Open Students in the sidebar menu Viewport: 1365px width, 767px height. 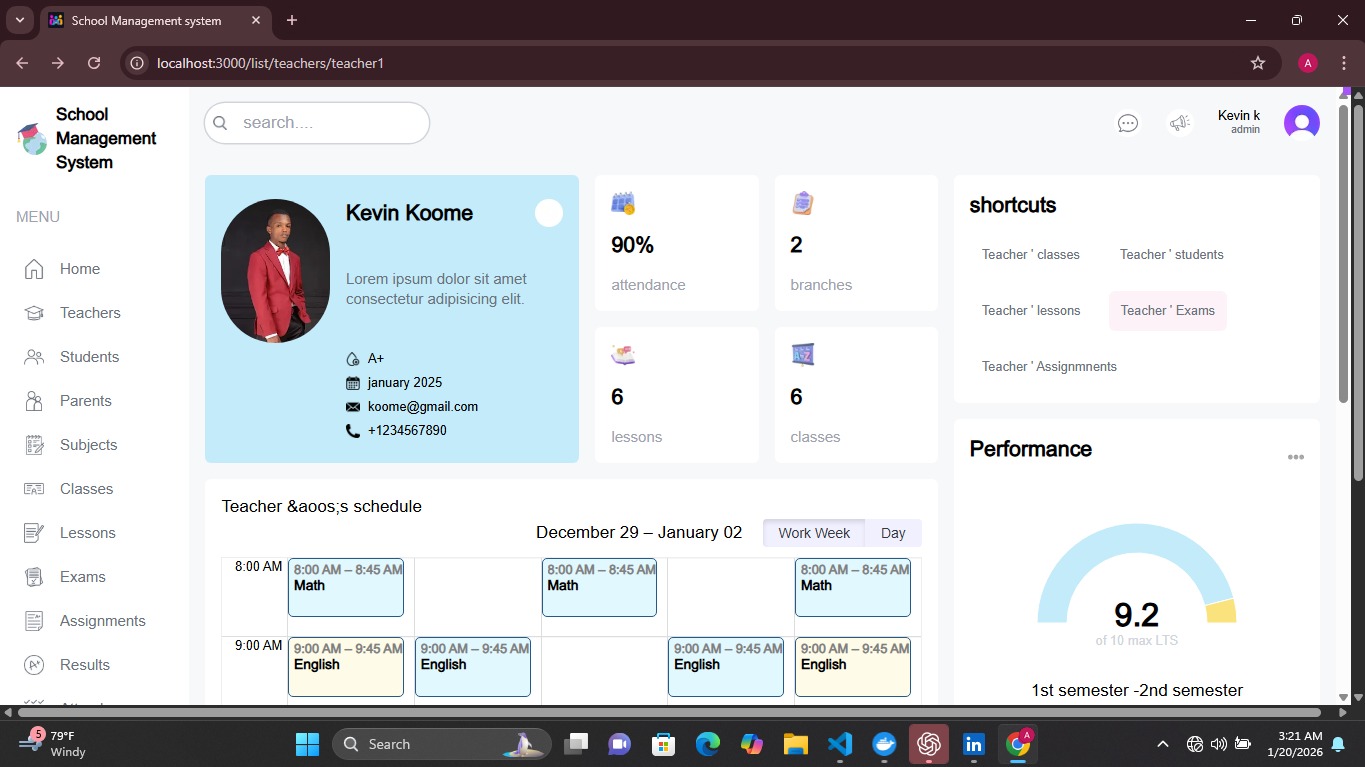point(89,357)
